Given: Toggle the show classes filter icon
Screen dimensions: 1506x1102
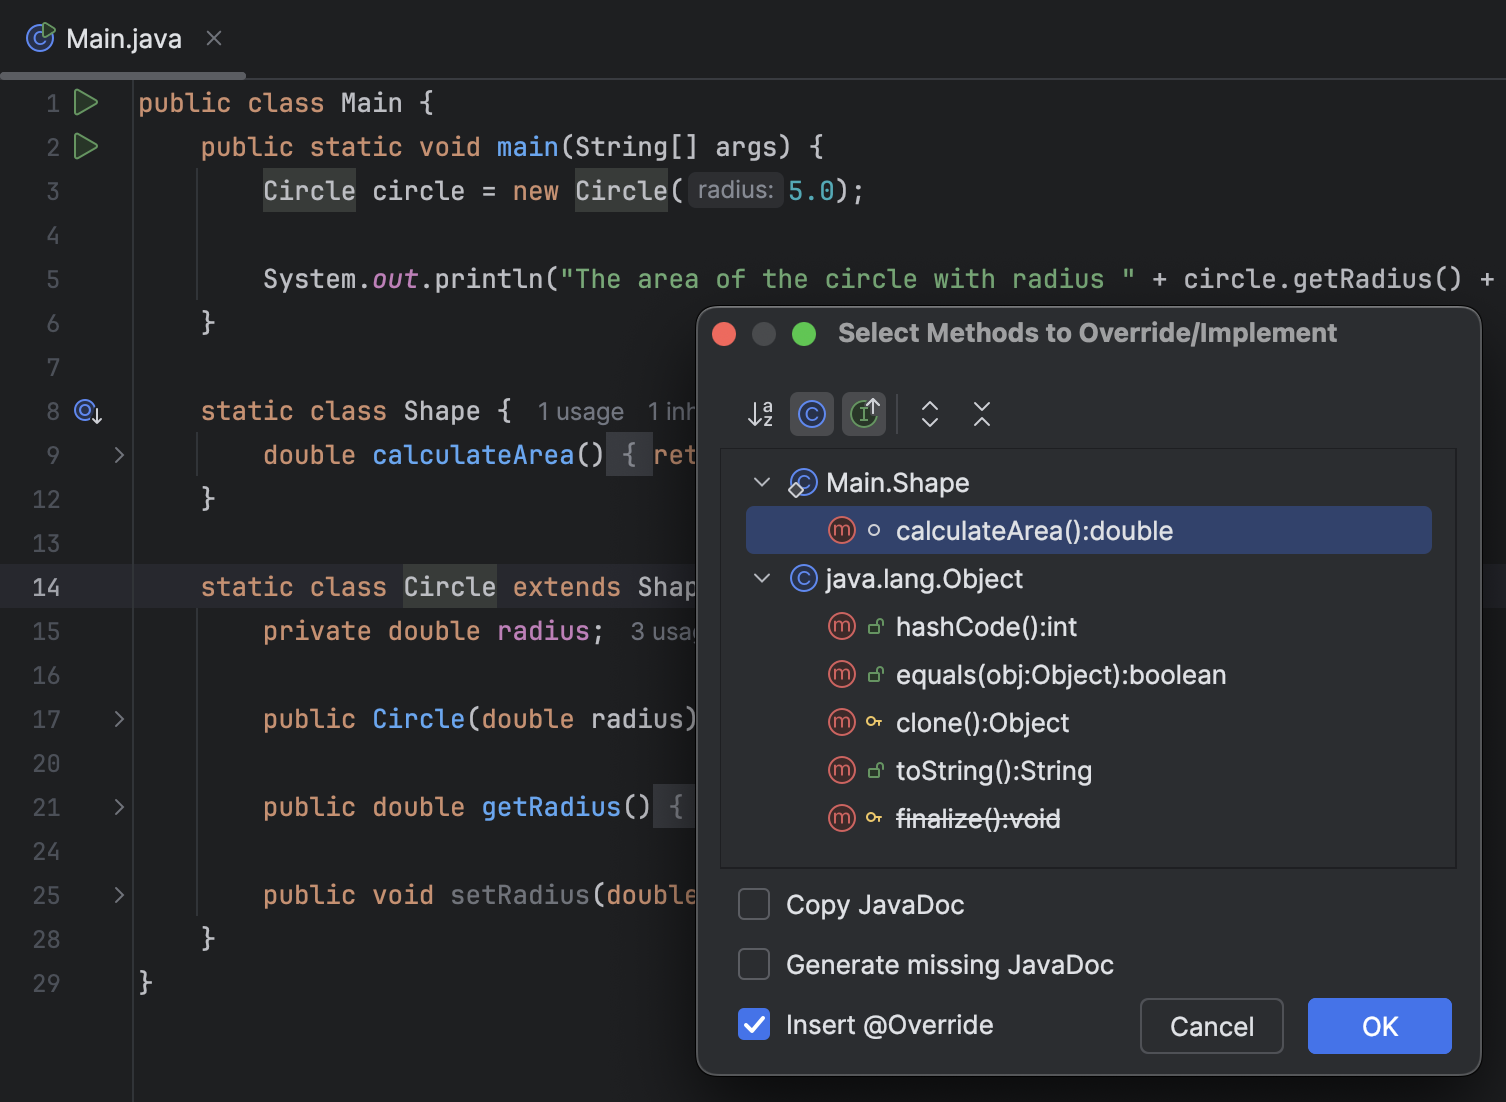Looking at the screenshot, I should (811, 413).
